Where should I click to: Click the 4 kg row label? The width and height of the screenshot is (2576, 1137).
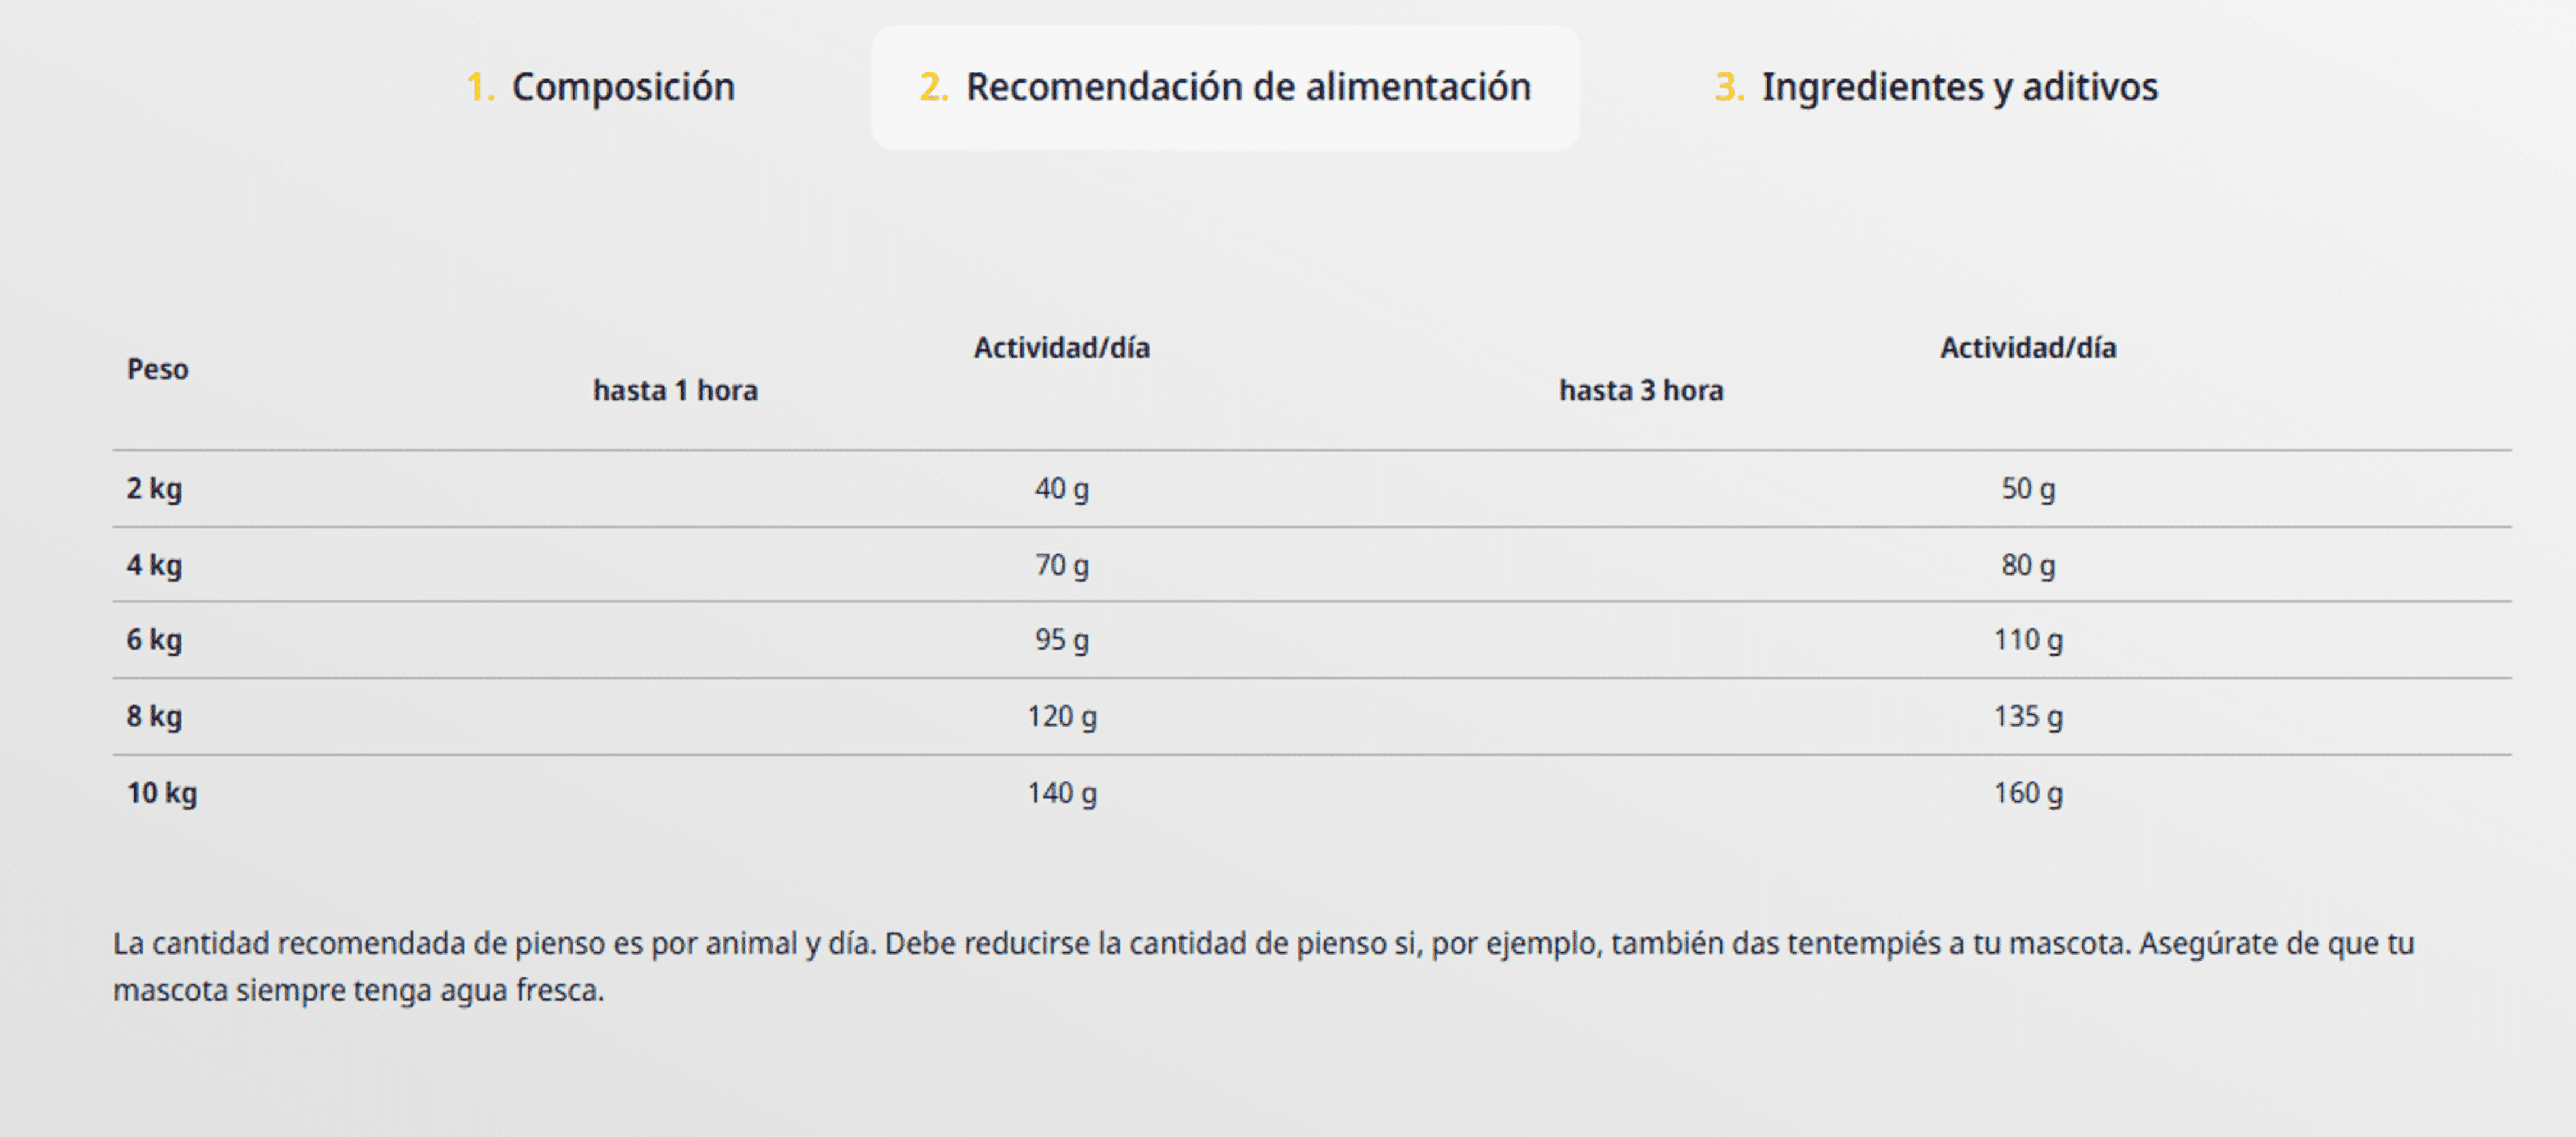click(x=154, y=565)
